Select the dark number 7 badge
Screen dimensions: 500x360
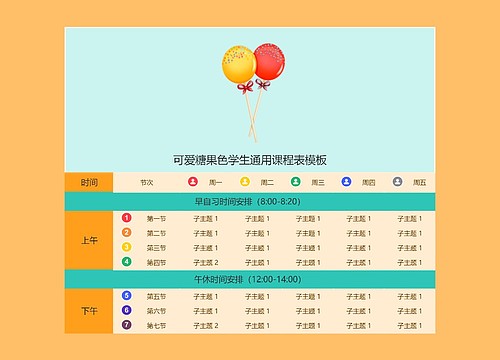pos(126,325)
